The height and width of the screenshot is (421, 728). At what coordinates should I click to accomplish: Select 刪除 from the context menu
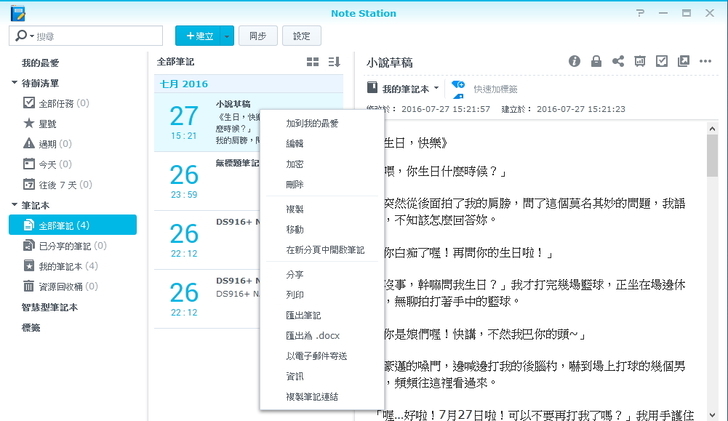(x=295, y=184)
